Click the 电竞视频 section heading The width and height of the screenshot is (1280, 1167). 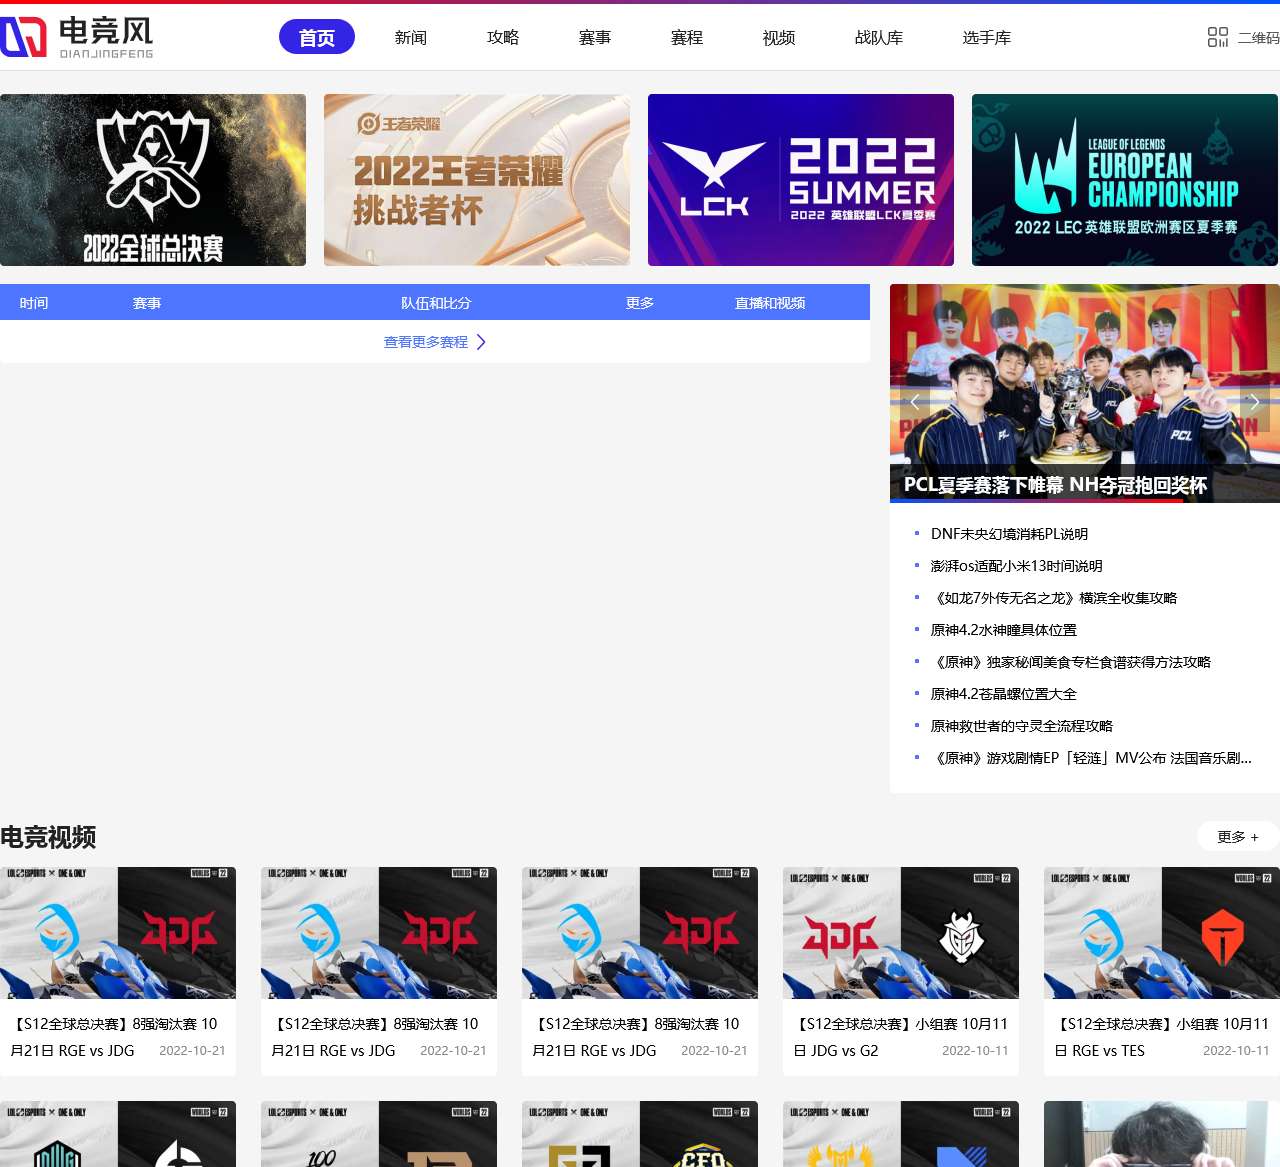[48, 837]
